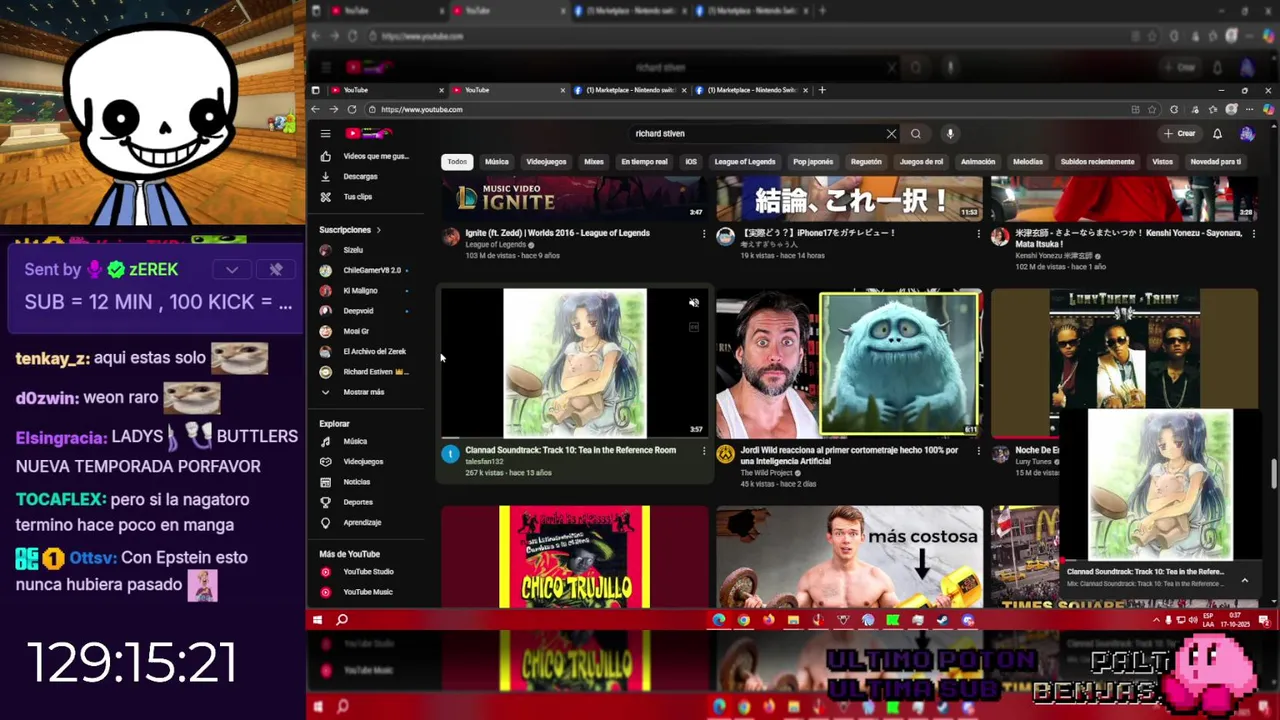Open options for iPhone17 review video
Screen dimensions: 1280x720
click(x=979, y=234)
